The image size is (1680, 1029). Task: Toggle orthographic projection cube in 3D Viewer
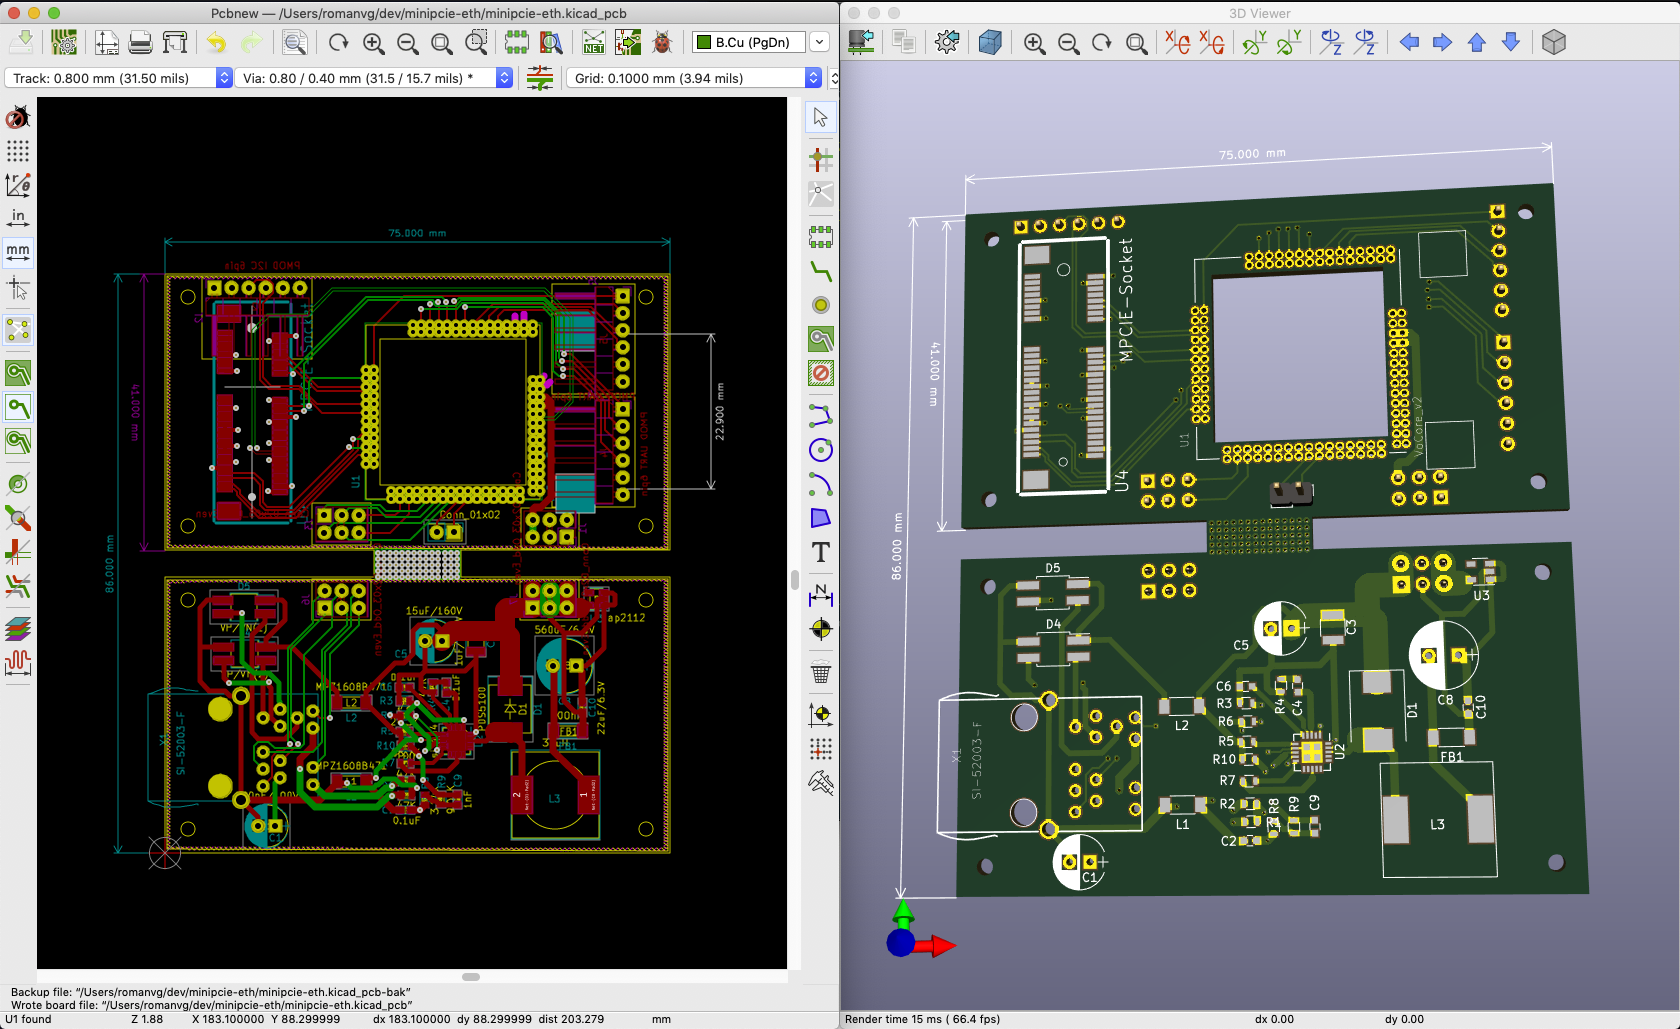click(x=1553, y=42)
